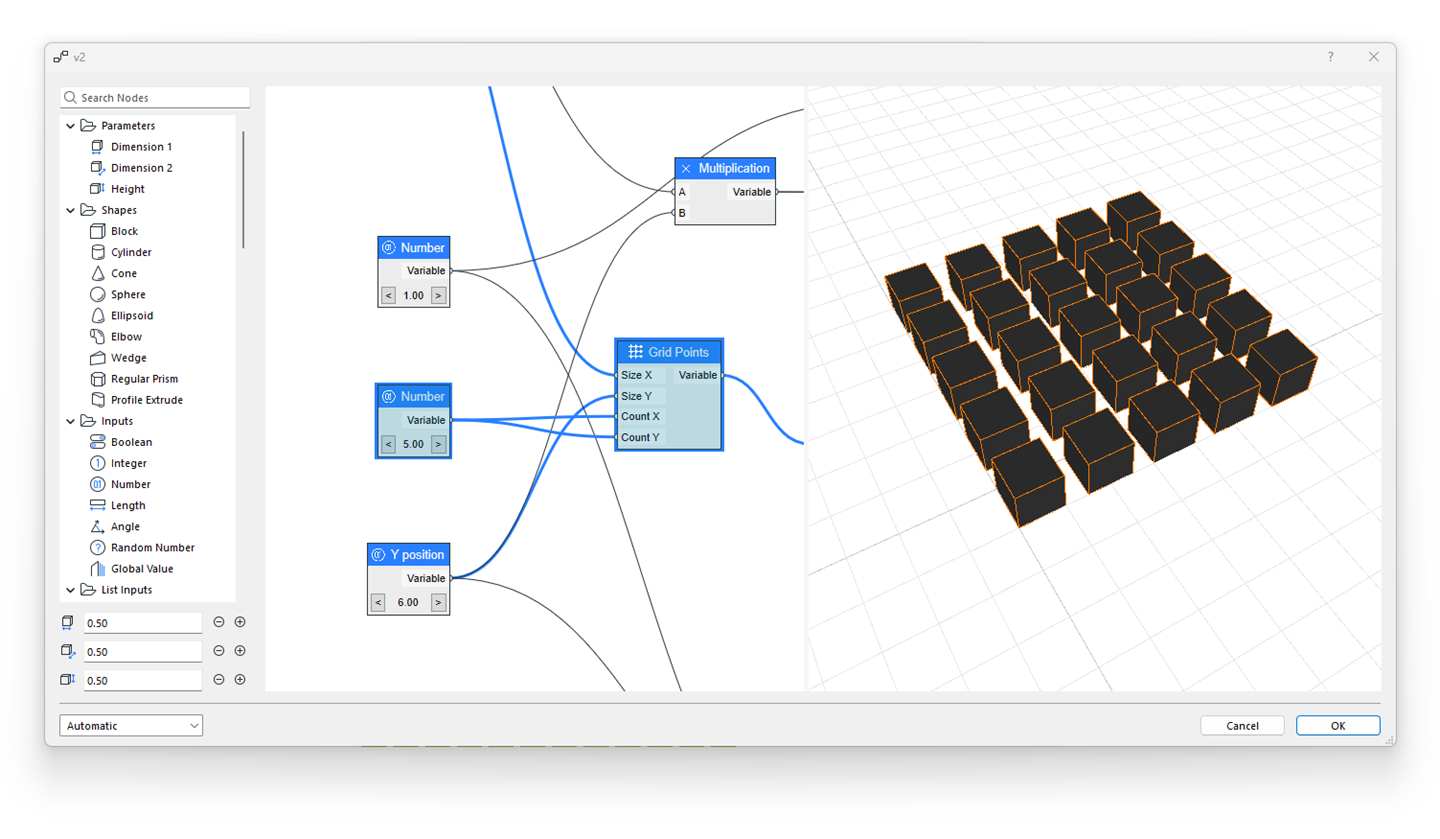Click minus button for first dimension field
The image size is (1440, 839).
point(219,622)
